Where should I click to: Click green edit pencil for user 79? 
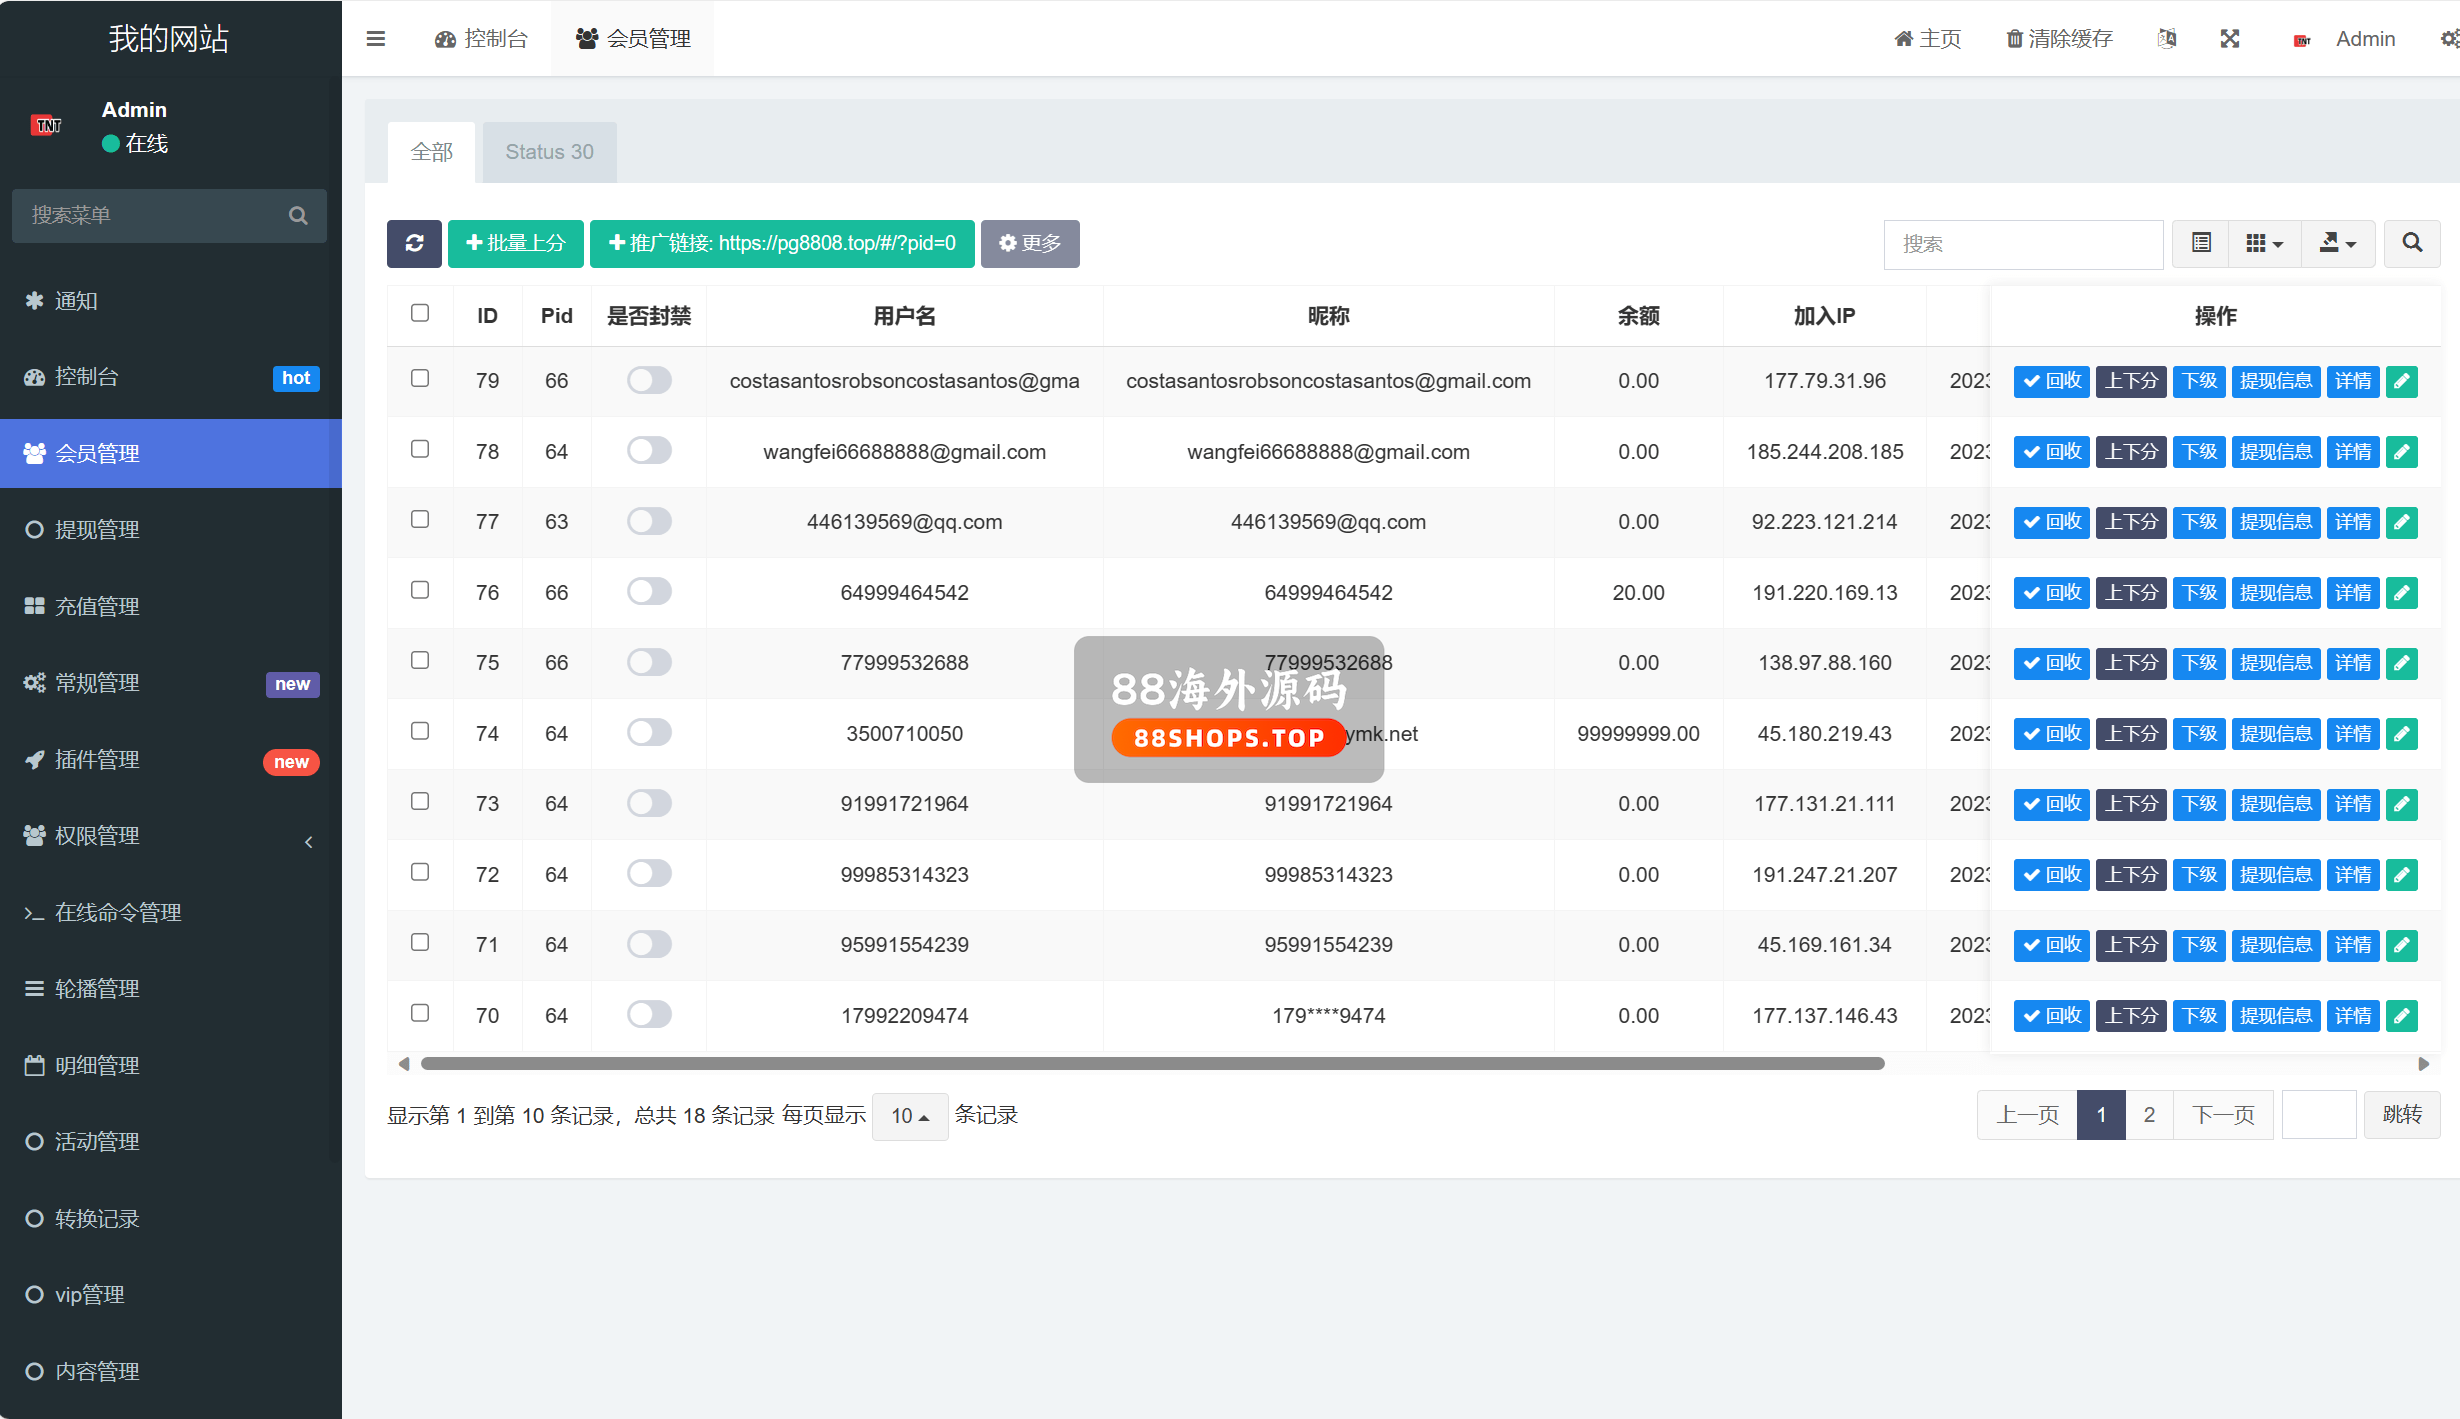point(2402,381)
